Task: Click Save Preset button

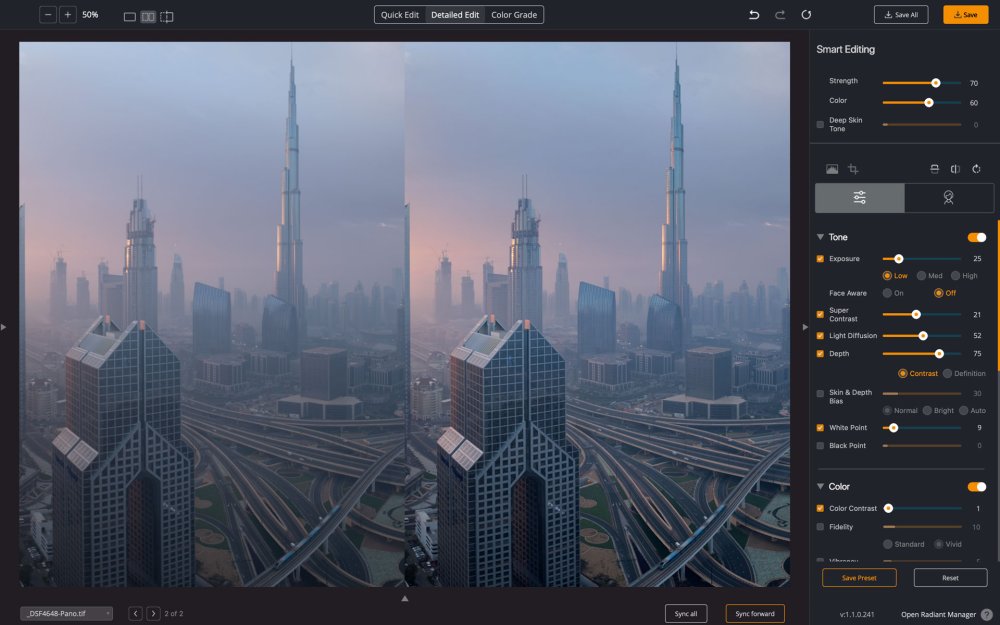Action: [x=859, y=578]
